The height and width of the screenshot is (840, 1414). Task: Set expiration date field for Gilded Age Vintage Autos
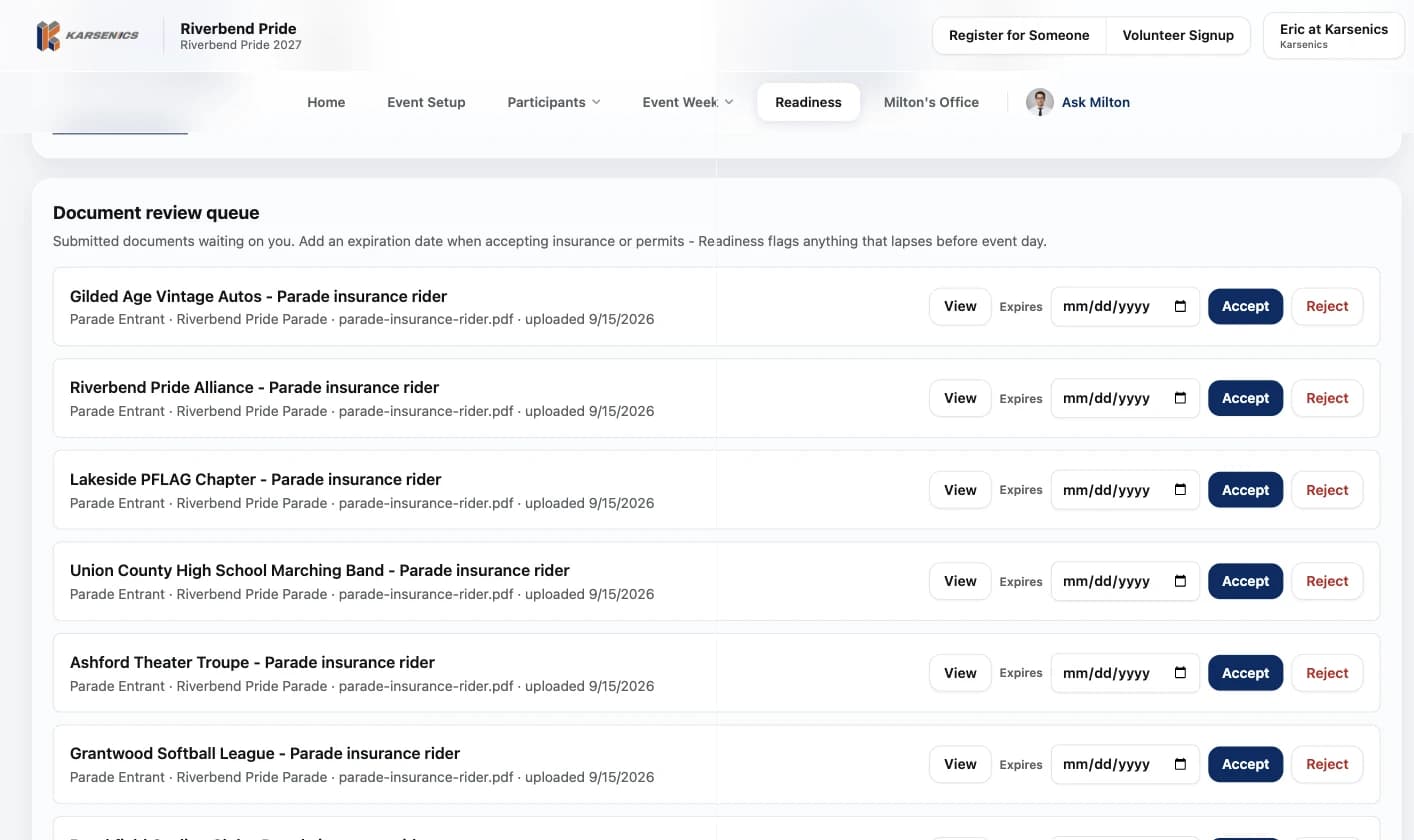click(1125, 307)
